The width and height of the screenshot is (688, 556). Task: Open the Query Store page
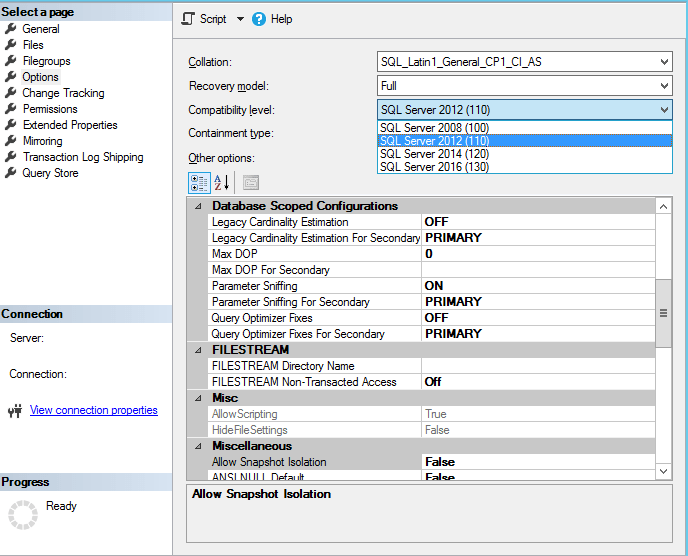point(50,173)
